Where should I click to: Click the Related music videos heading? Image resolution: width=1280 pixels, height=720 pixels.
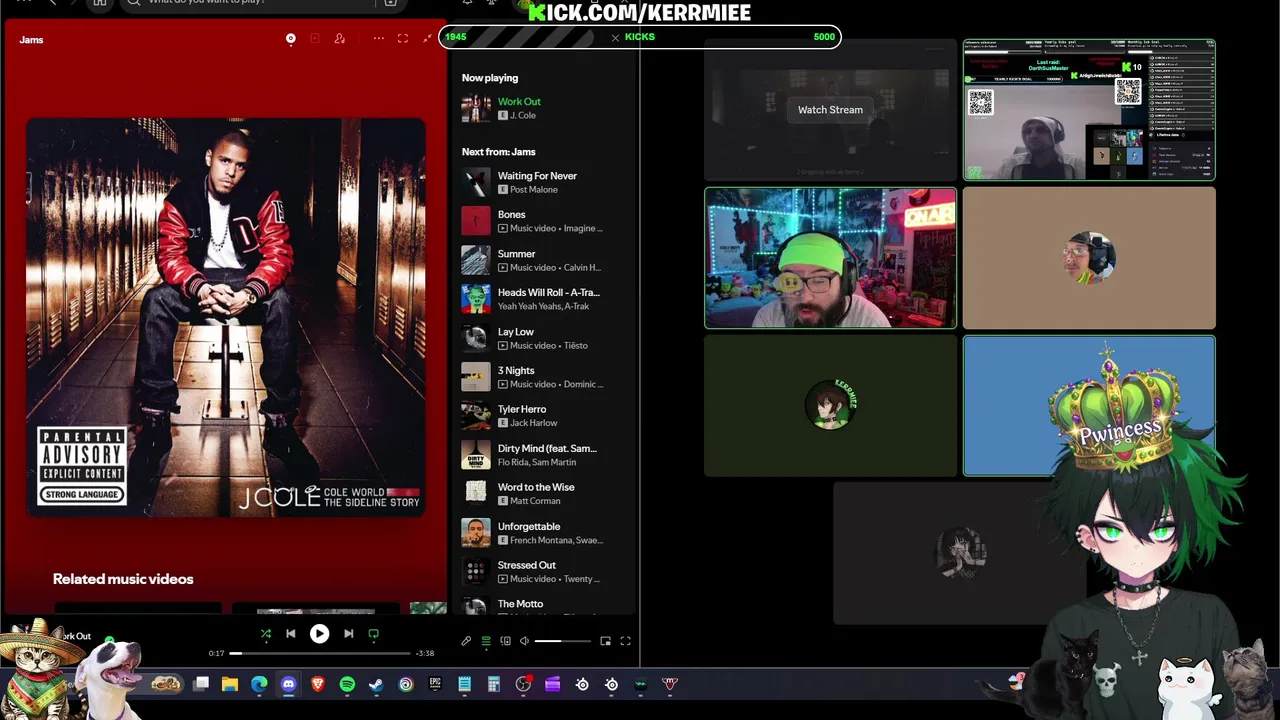pyautogui.click(x=123, y=579)
